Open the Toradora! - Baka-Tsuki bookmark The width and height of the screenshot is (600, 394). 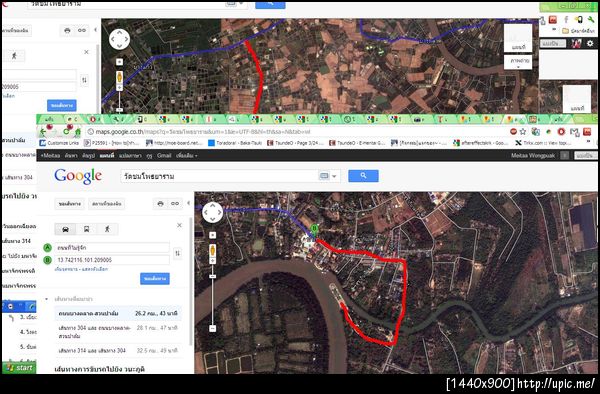click(x=235, y=143)
